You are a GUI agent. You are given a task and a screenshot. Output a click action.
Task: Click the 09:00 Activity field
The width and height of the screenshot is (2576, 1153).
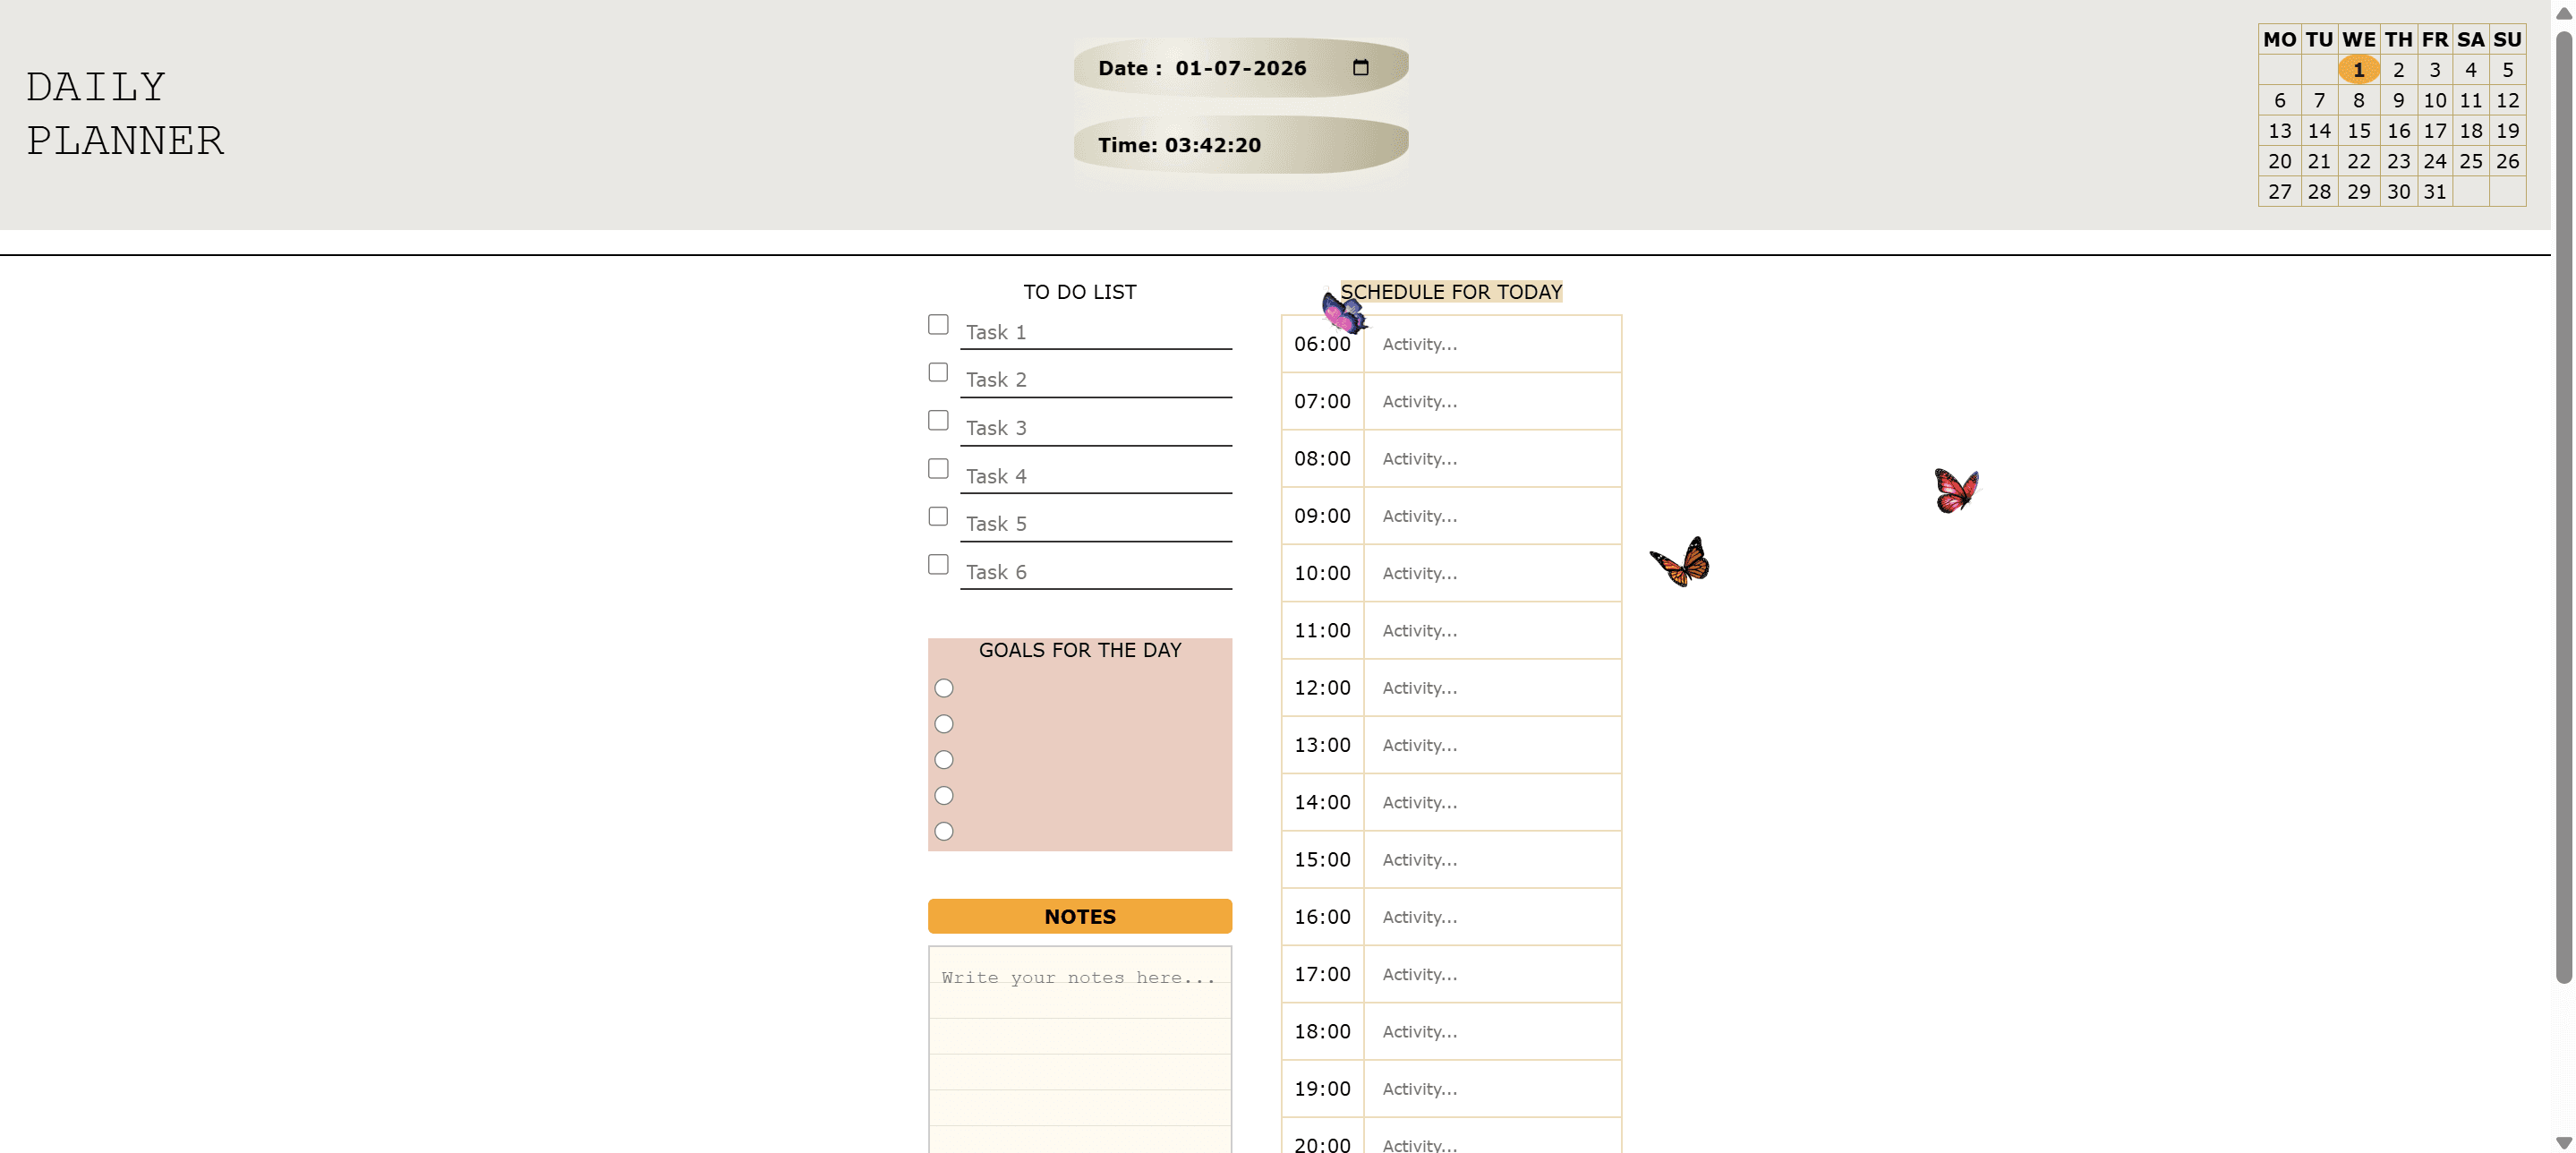point(1492,516)
